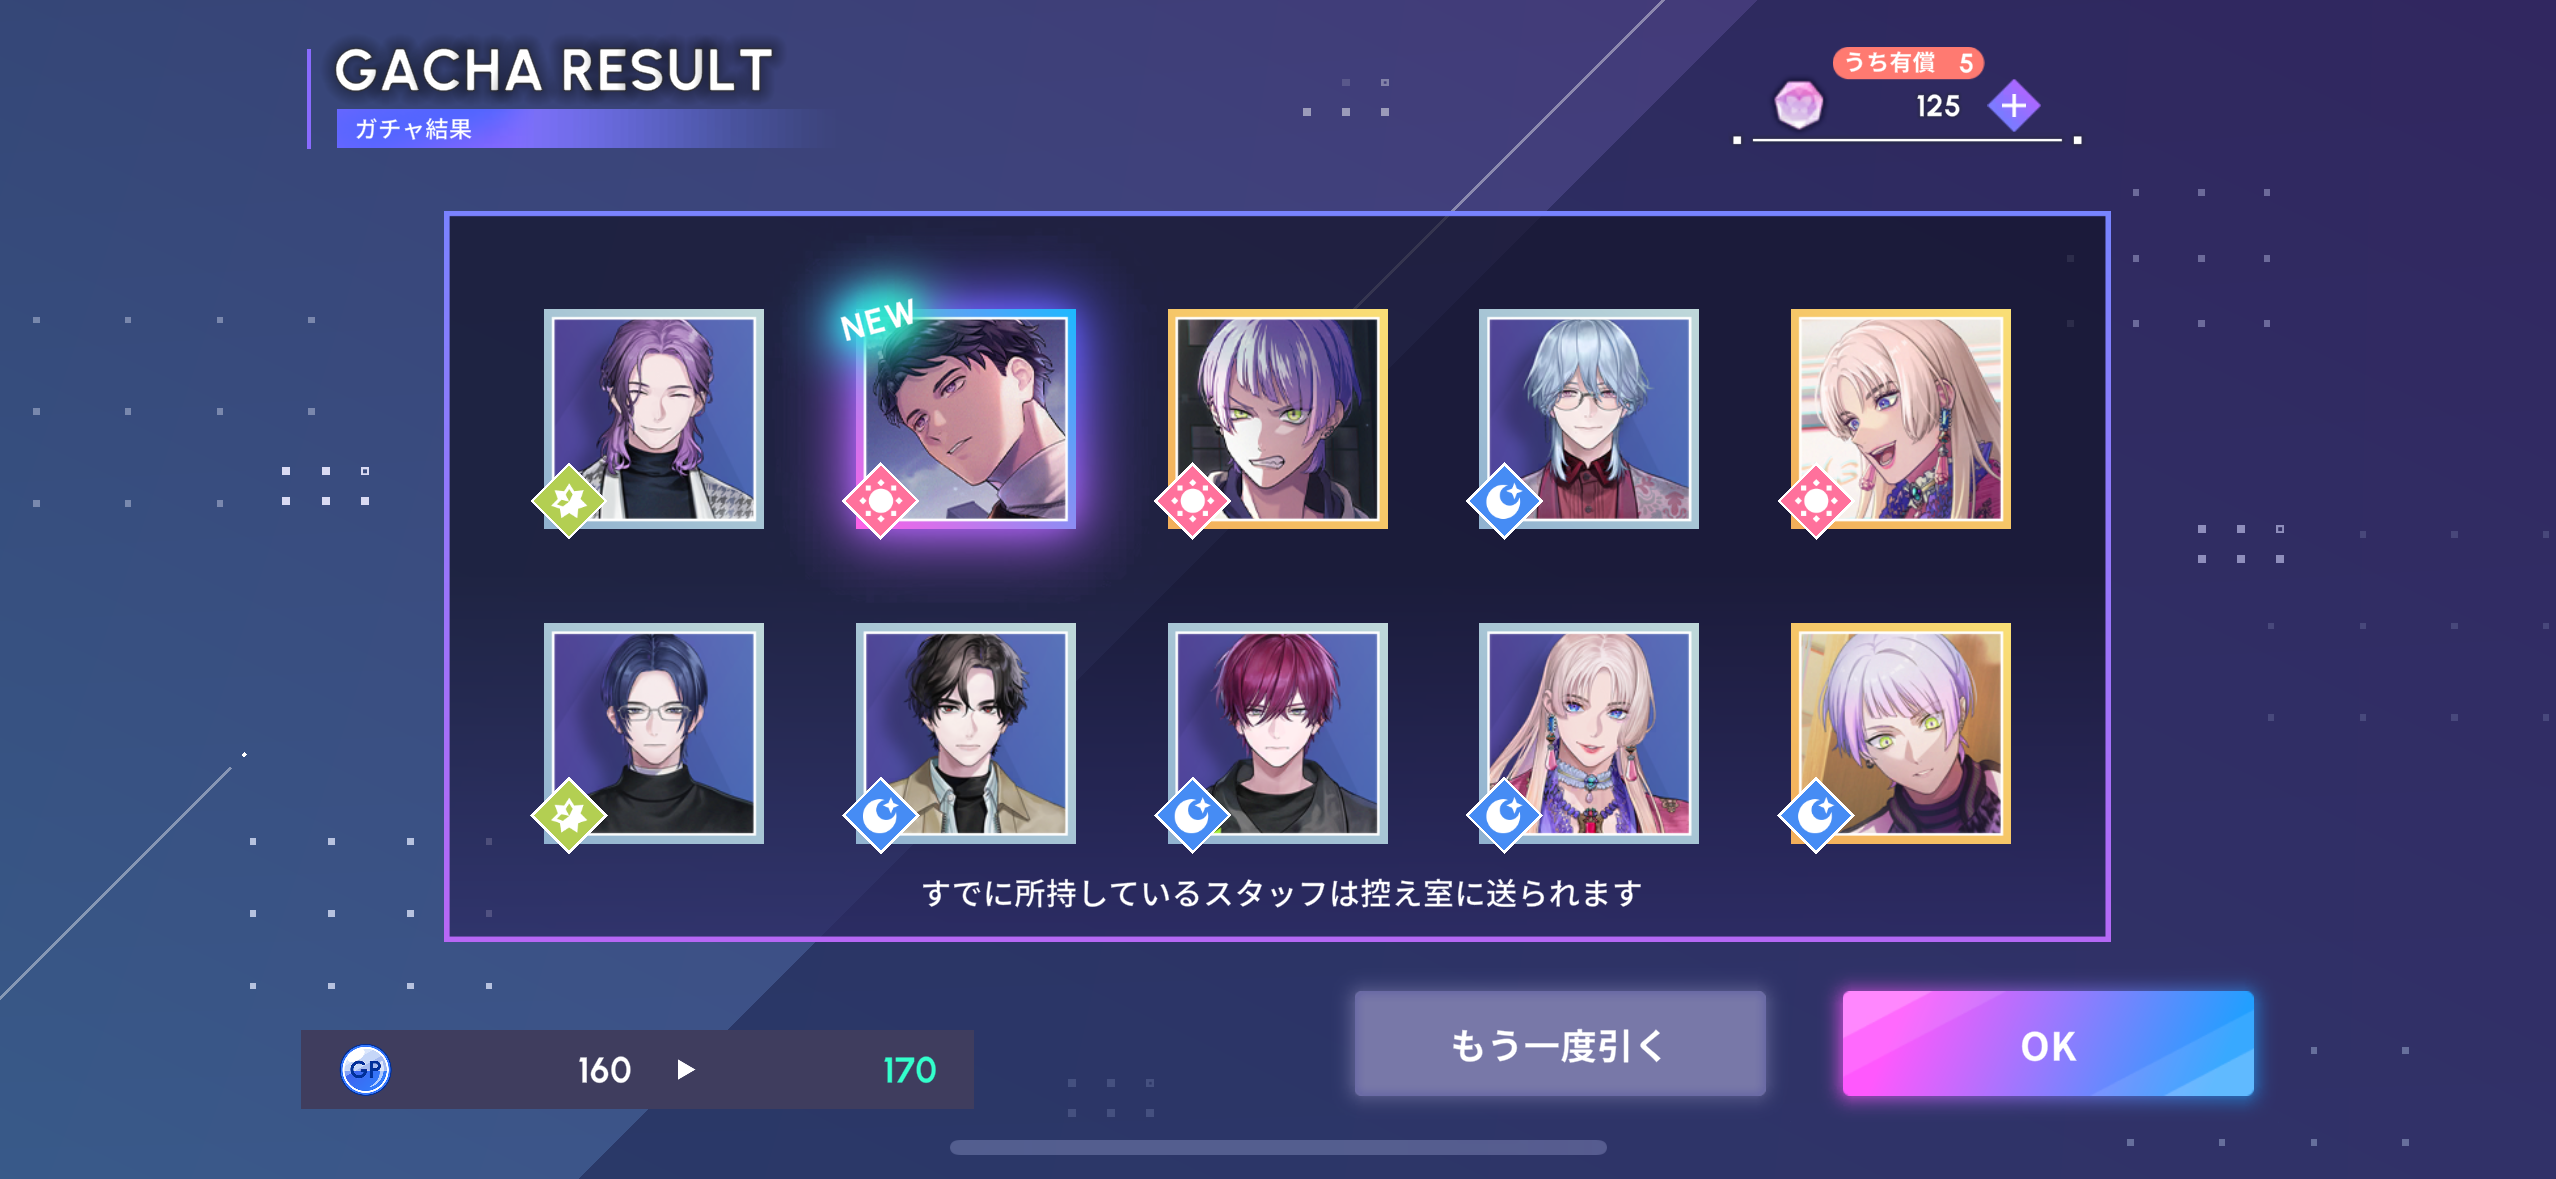
Task: Click the blue moon badge on red-haired card
Action: coord(1192,815)
